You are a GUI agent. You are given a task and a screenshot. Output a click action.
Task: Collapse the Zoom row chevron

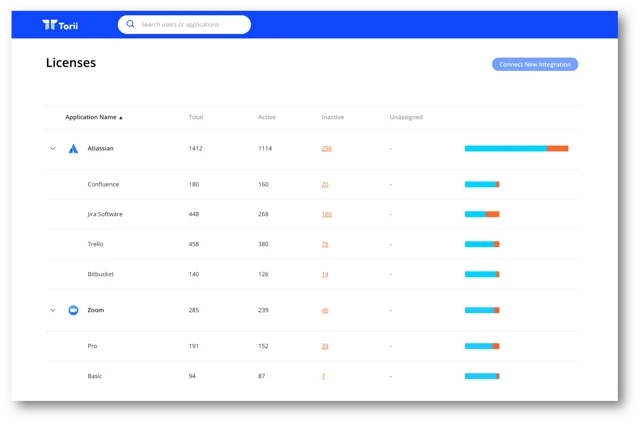point(53,310)
